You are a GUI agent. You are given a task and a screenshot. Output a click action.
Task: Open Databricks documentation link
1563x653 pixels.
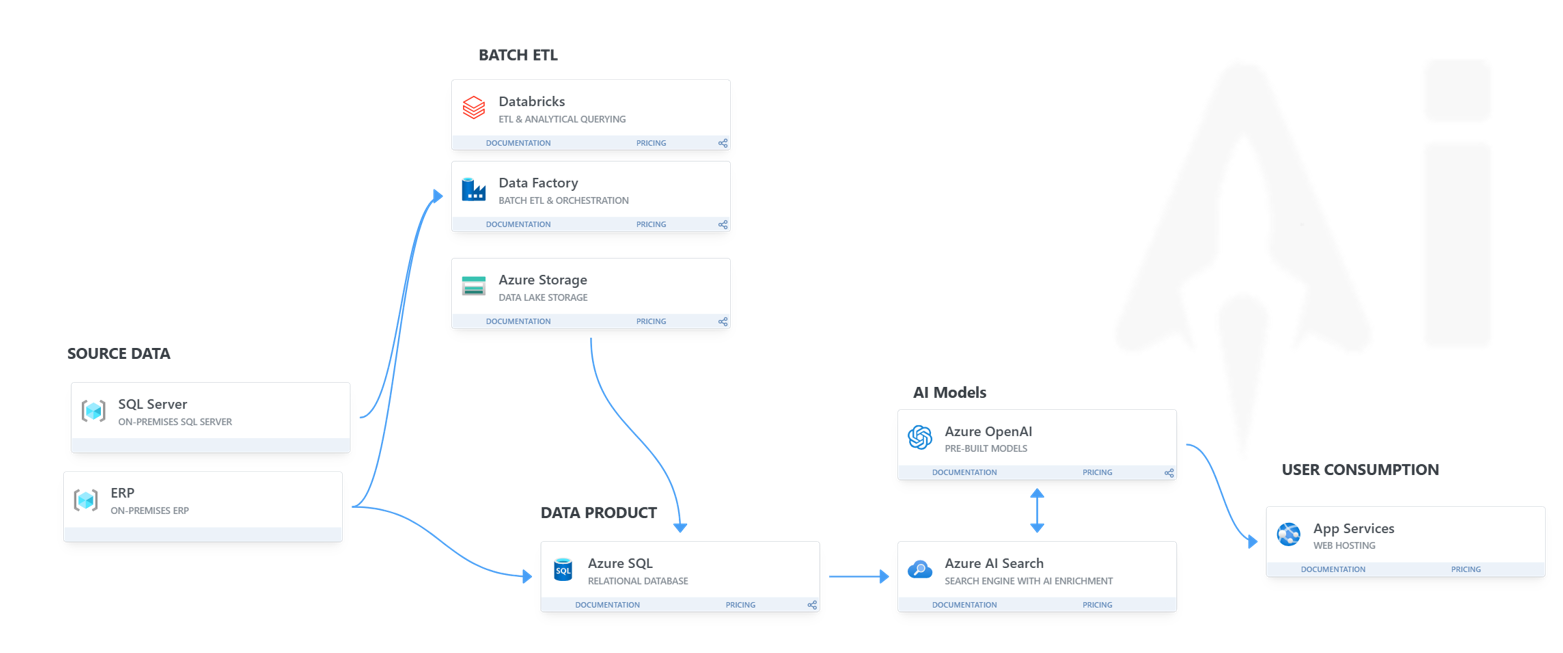click(x=518, y=143)
